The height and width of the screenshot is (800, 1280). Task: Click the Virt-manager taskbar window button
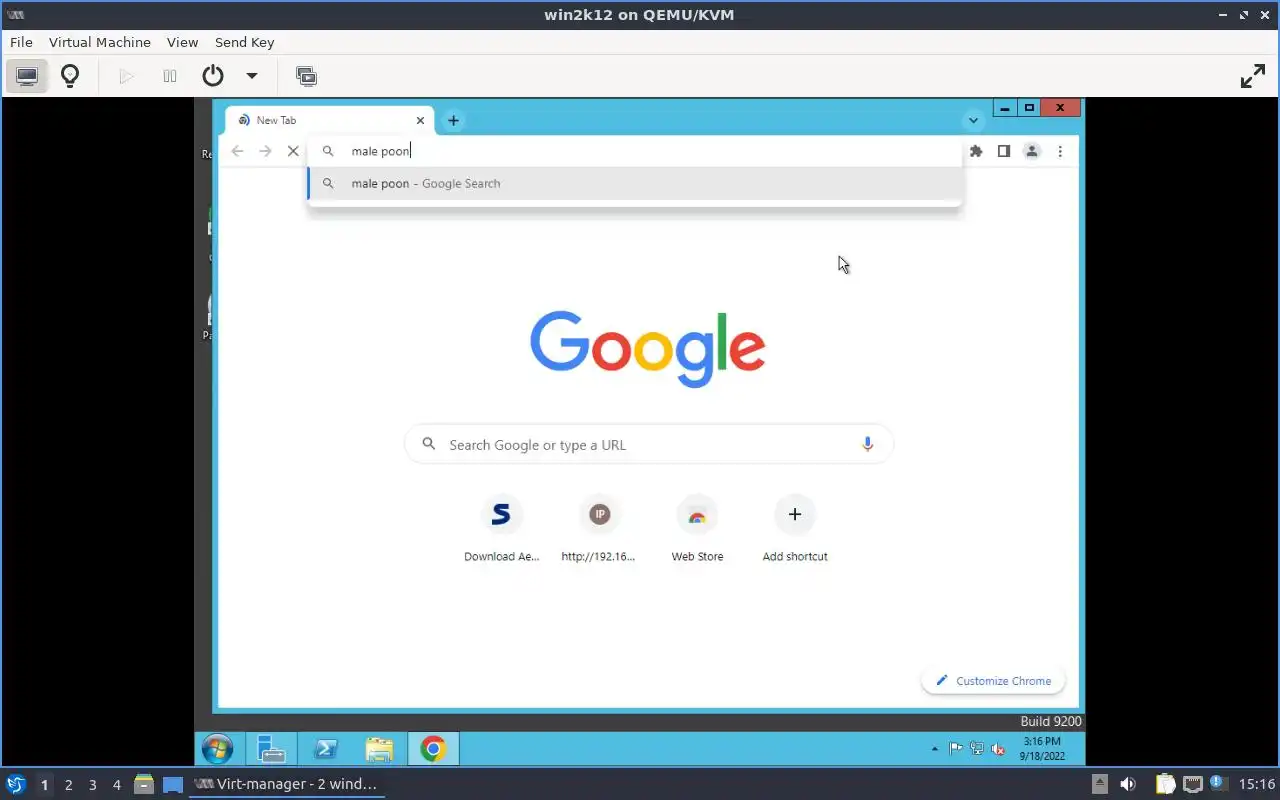pyautogui.click(x=287, y=784)
